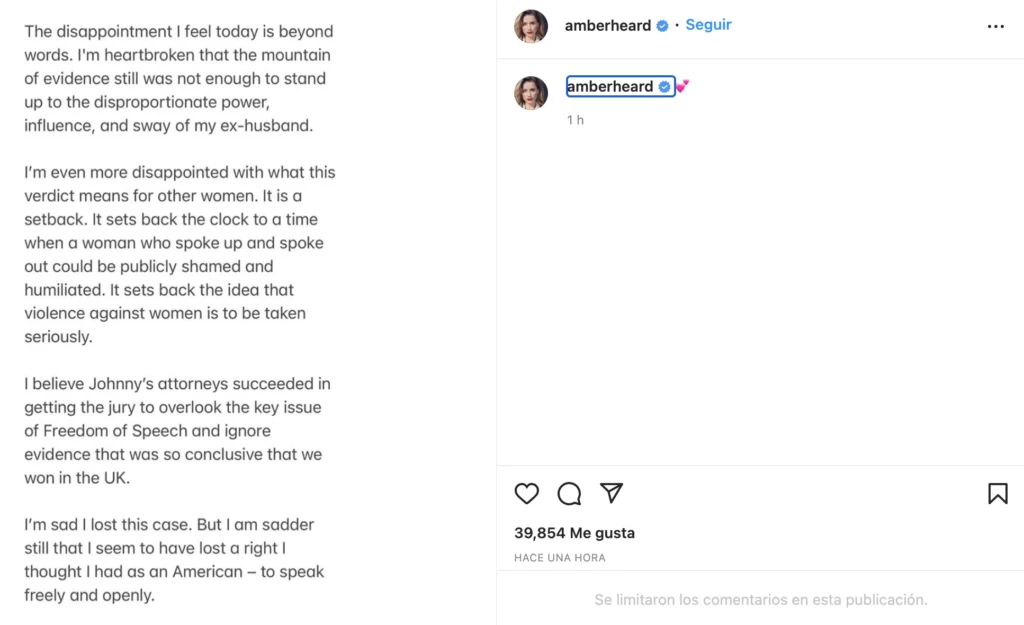Click the verified badge in post header
Image resolution: width=1024 pixels, height=625 pixels.
pyautogui.click(x=662, y=26)
